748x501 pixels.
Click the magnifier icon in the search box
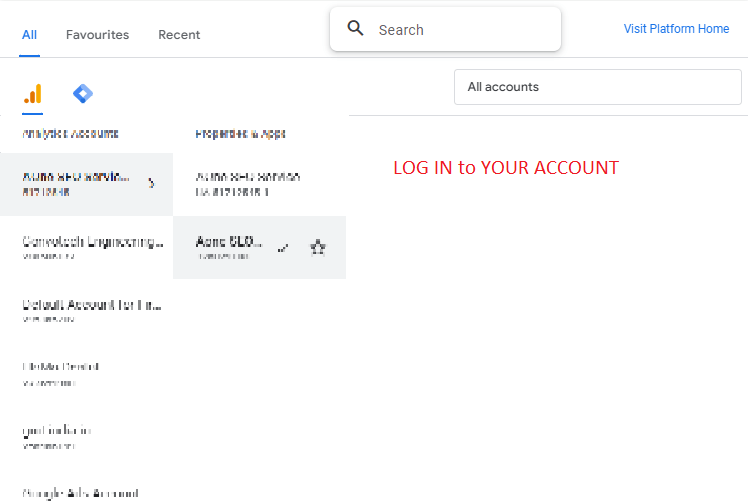[355, 29]
